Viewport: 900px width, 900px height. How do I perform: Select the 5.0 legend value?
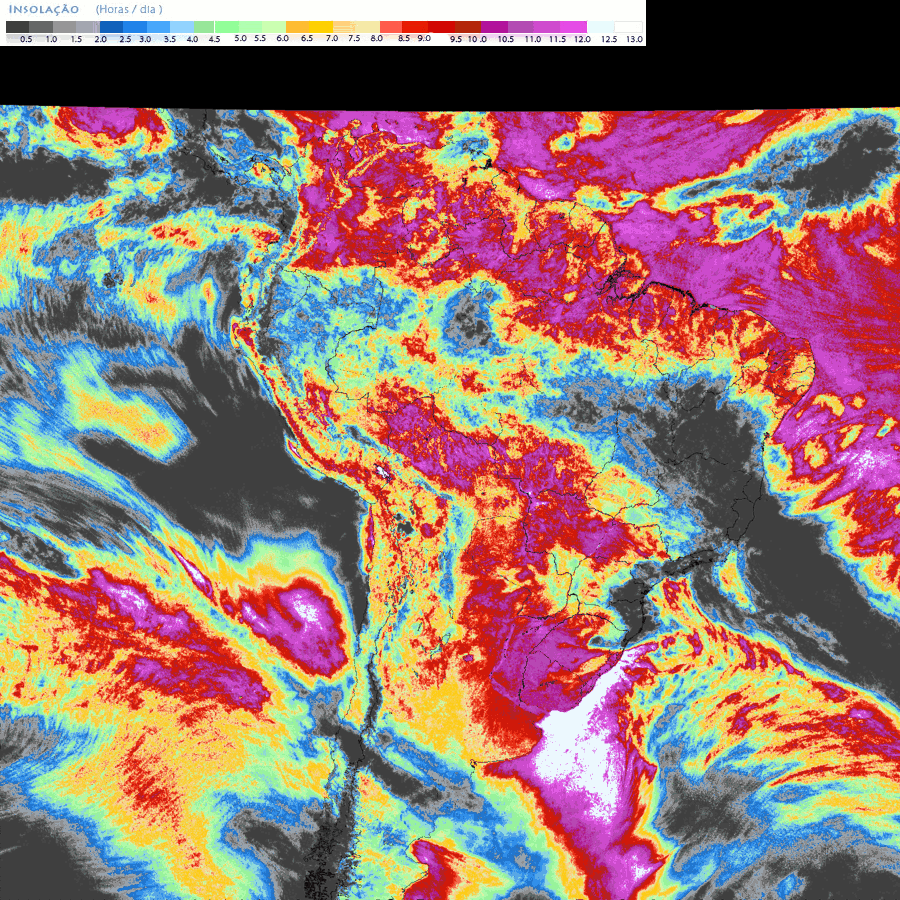tap(240, 38)
